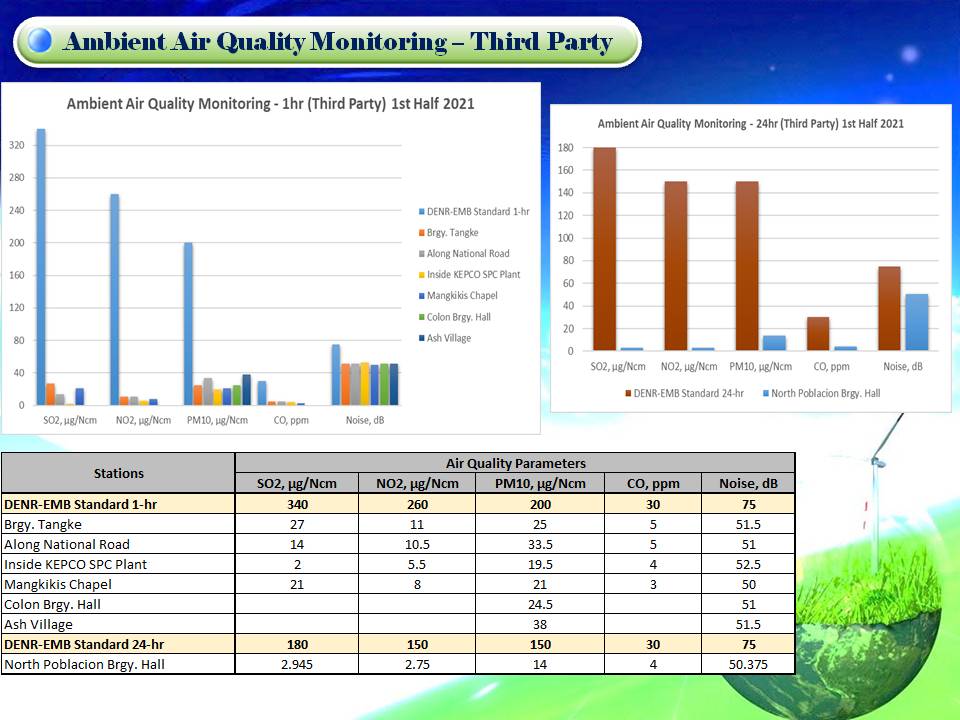
Task: Click the 180 cell in the table's 24-hr standard row
Action: tap(297, 645)
